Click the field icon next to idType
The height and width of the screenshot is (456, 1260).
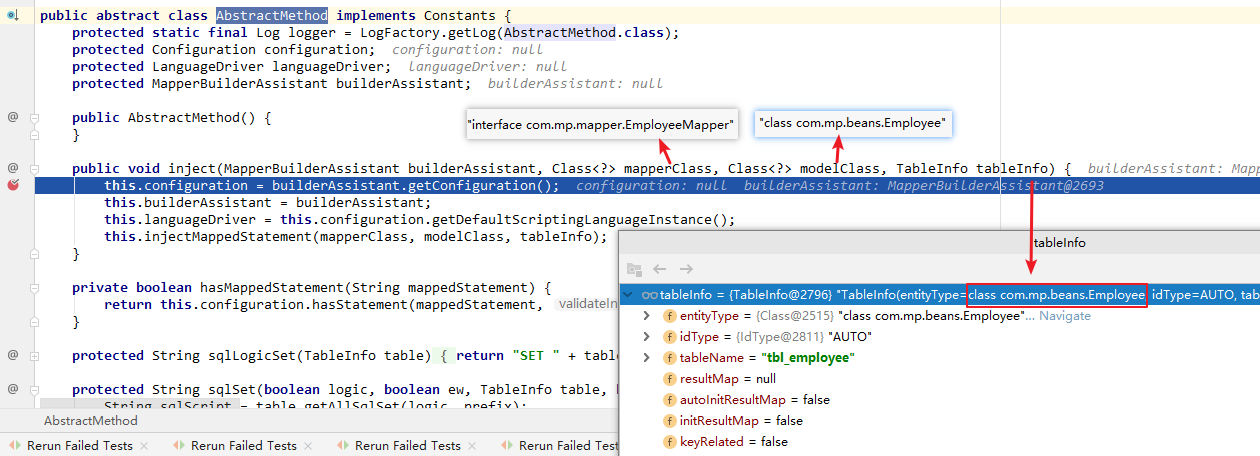pos(670,337)
